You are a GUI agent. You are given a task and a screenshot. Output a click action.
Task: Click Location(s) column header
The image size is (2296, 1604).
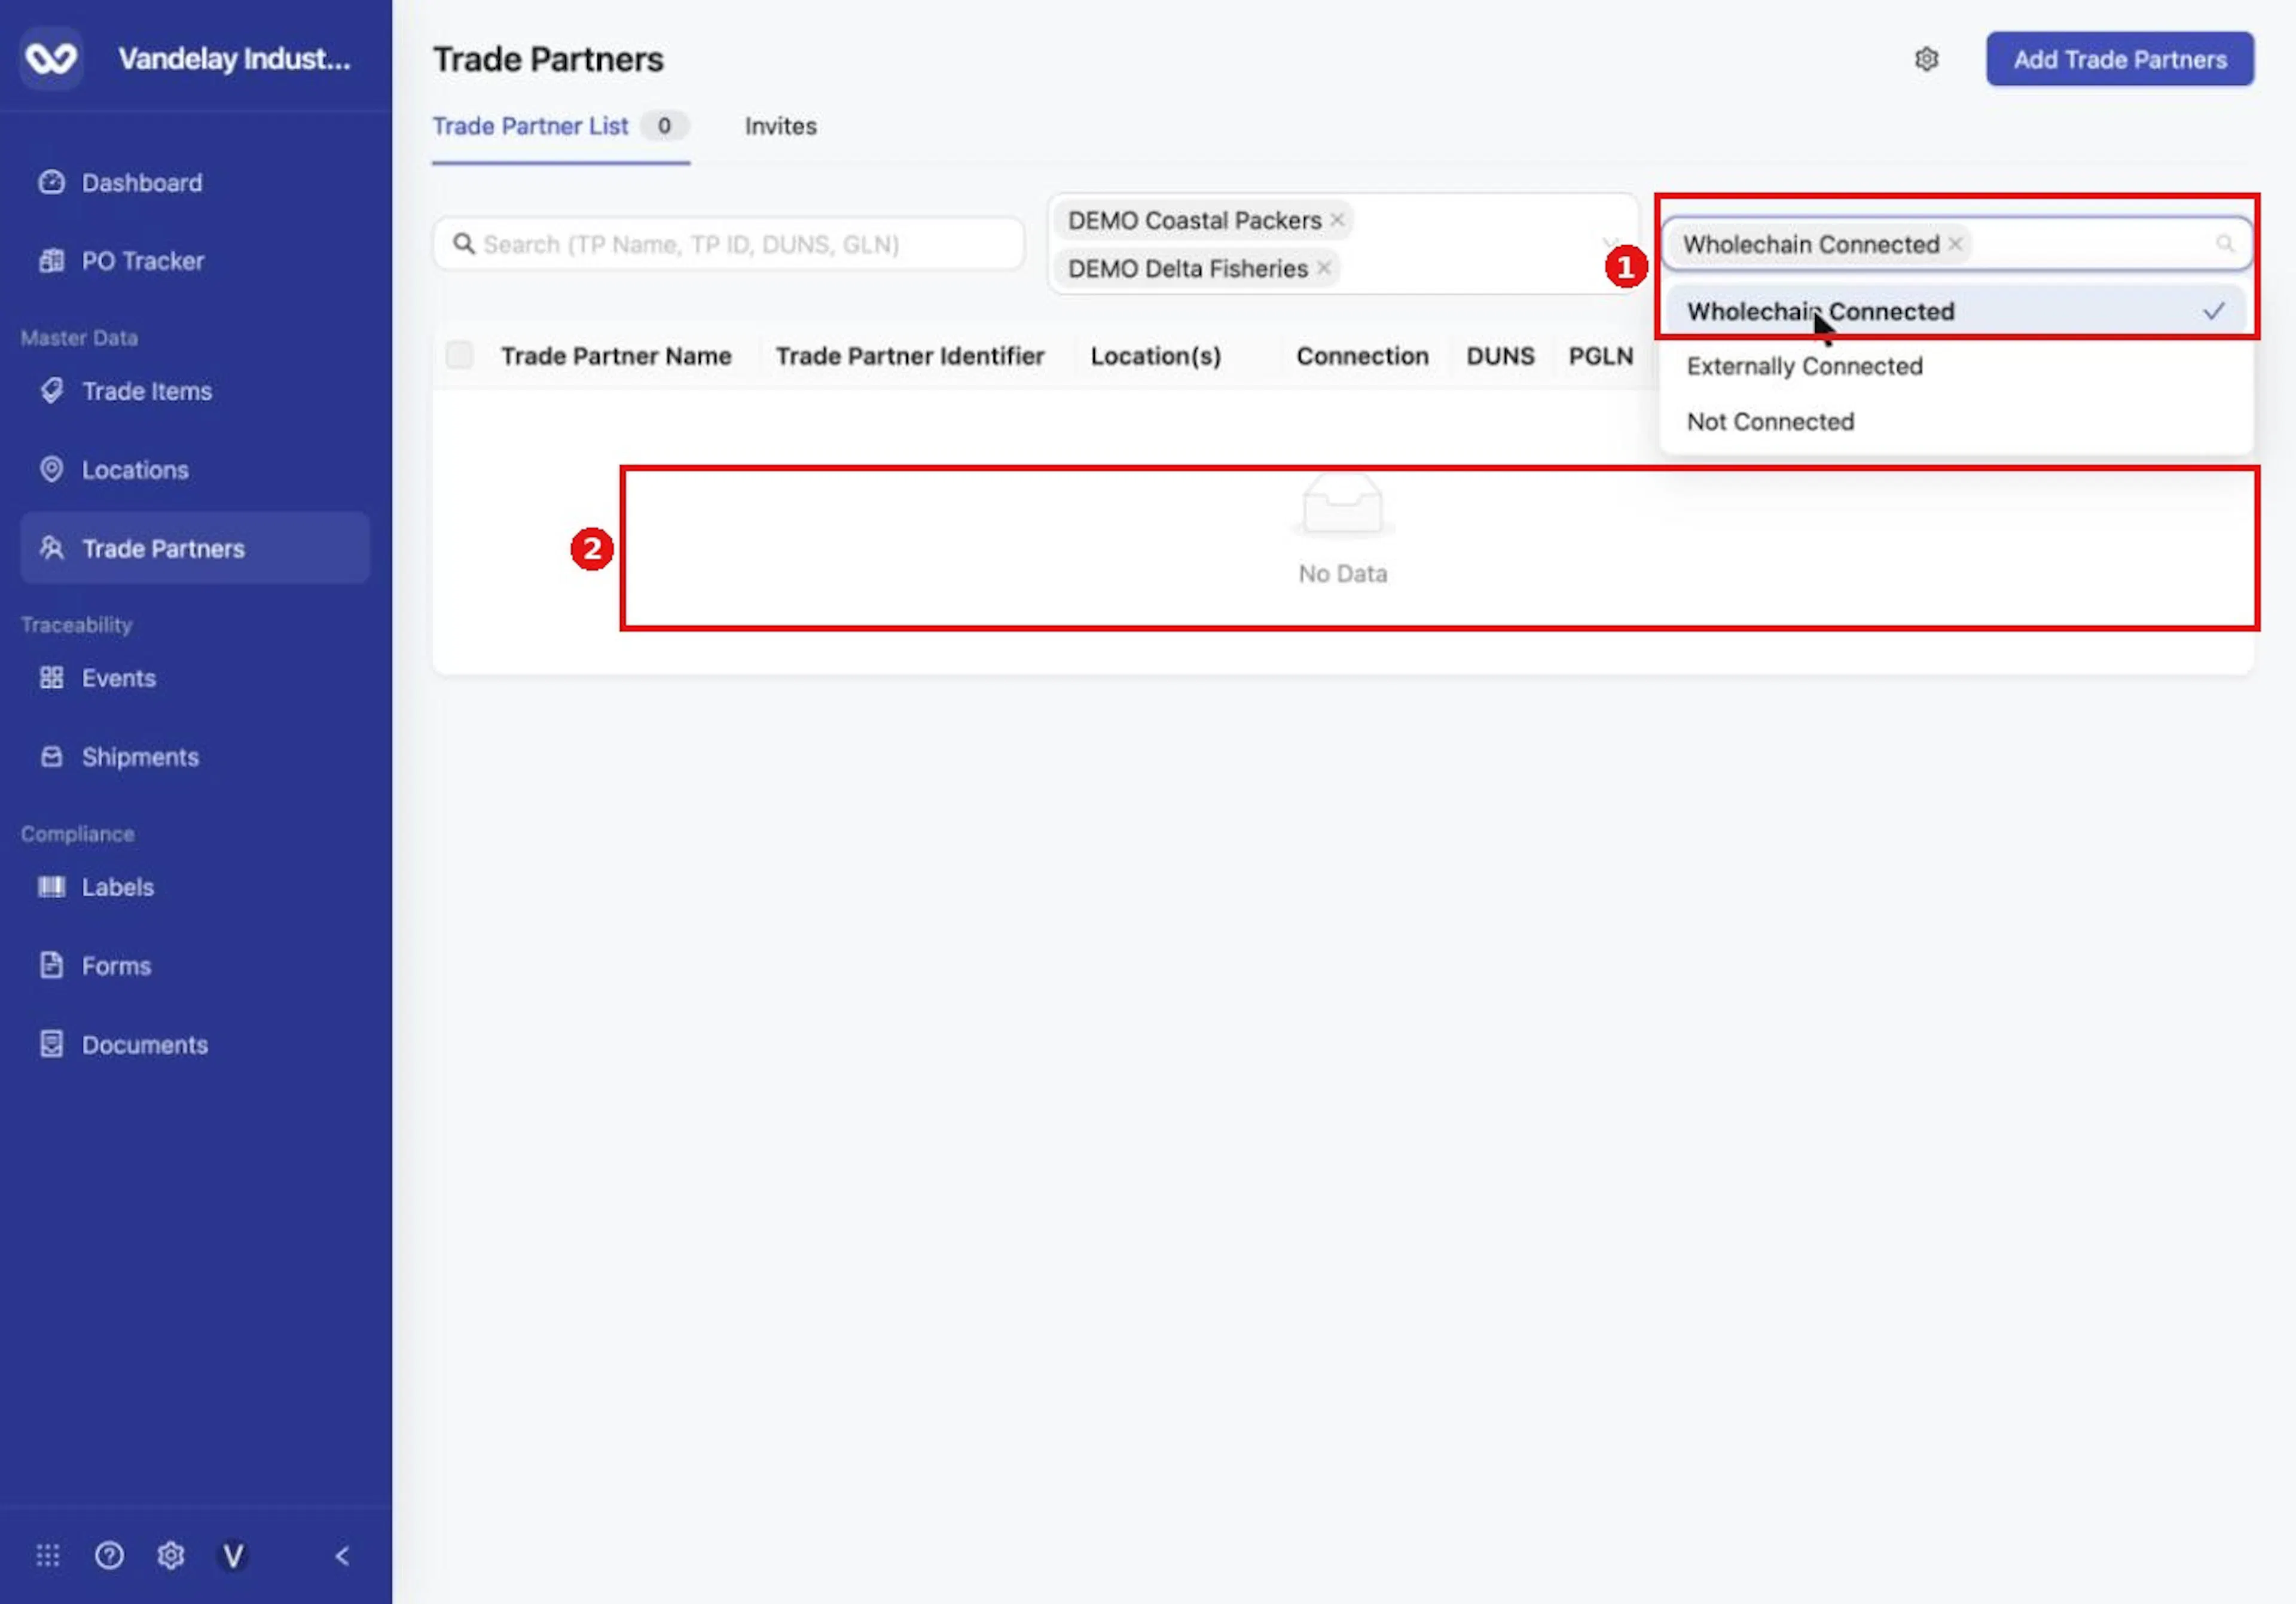pos(1155,356)
